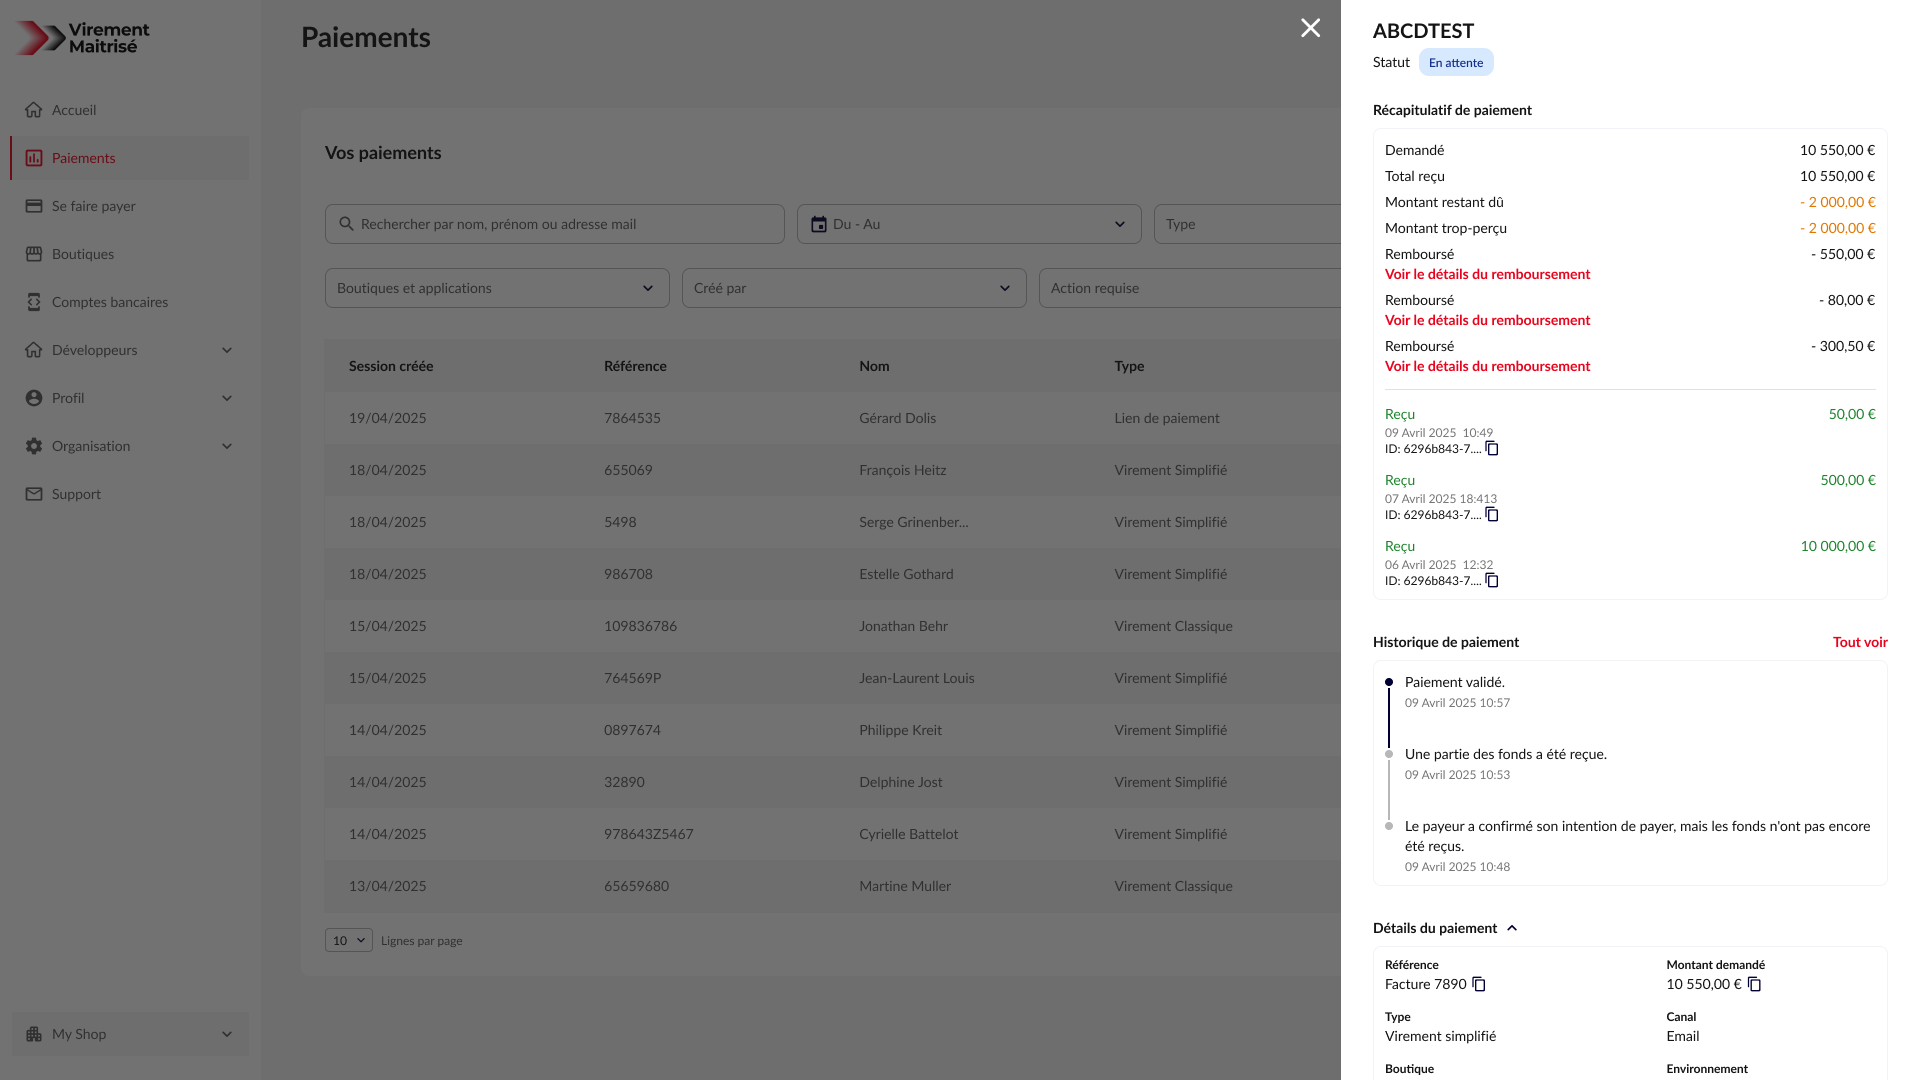Click the Comptes bancaires bank icon

tap(35, 302)
